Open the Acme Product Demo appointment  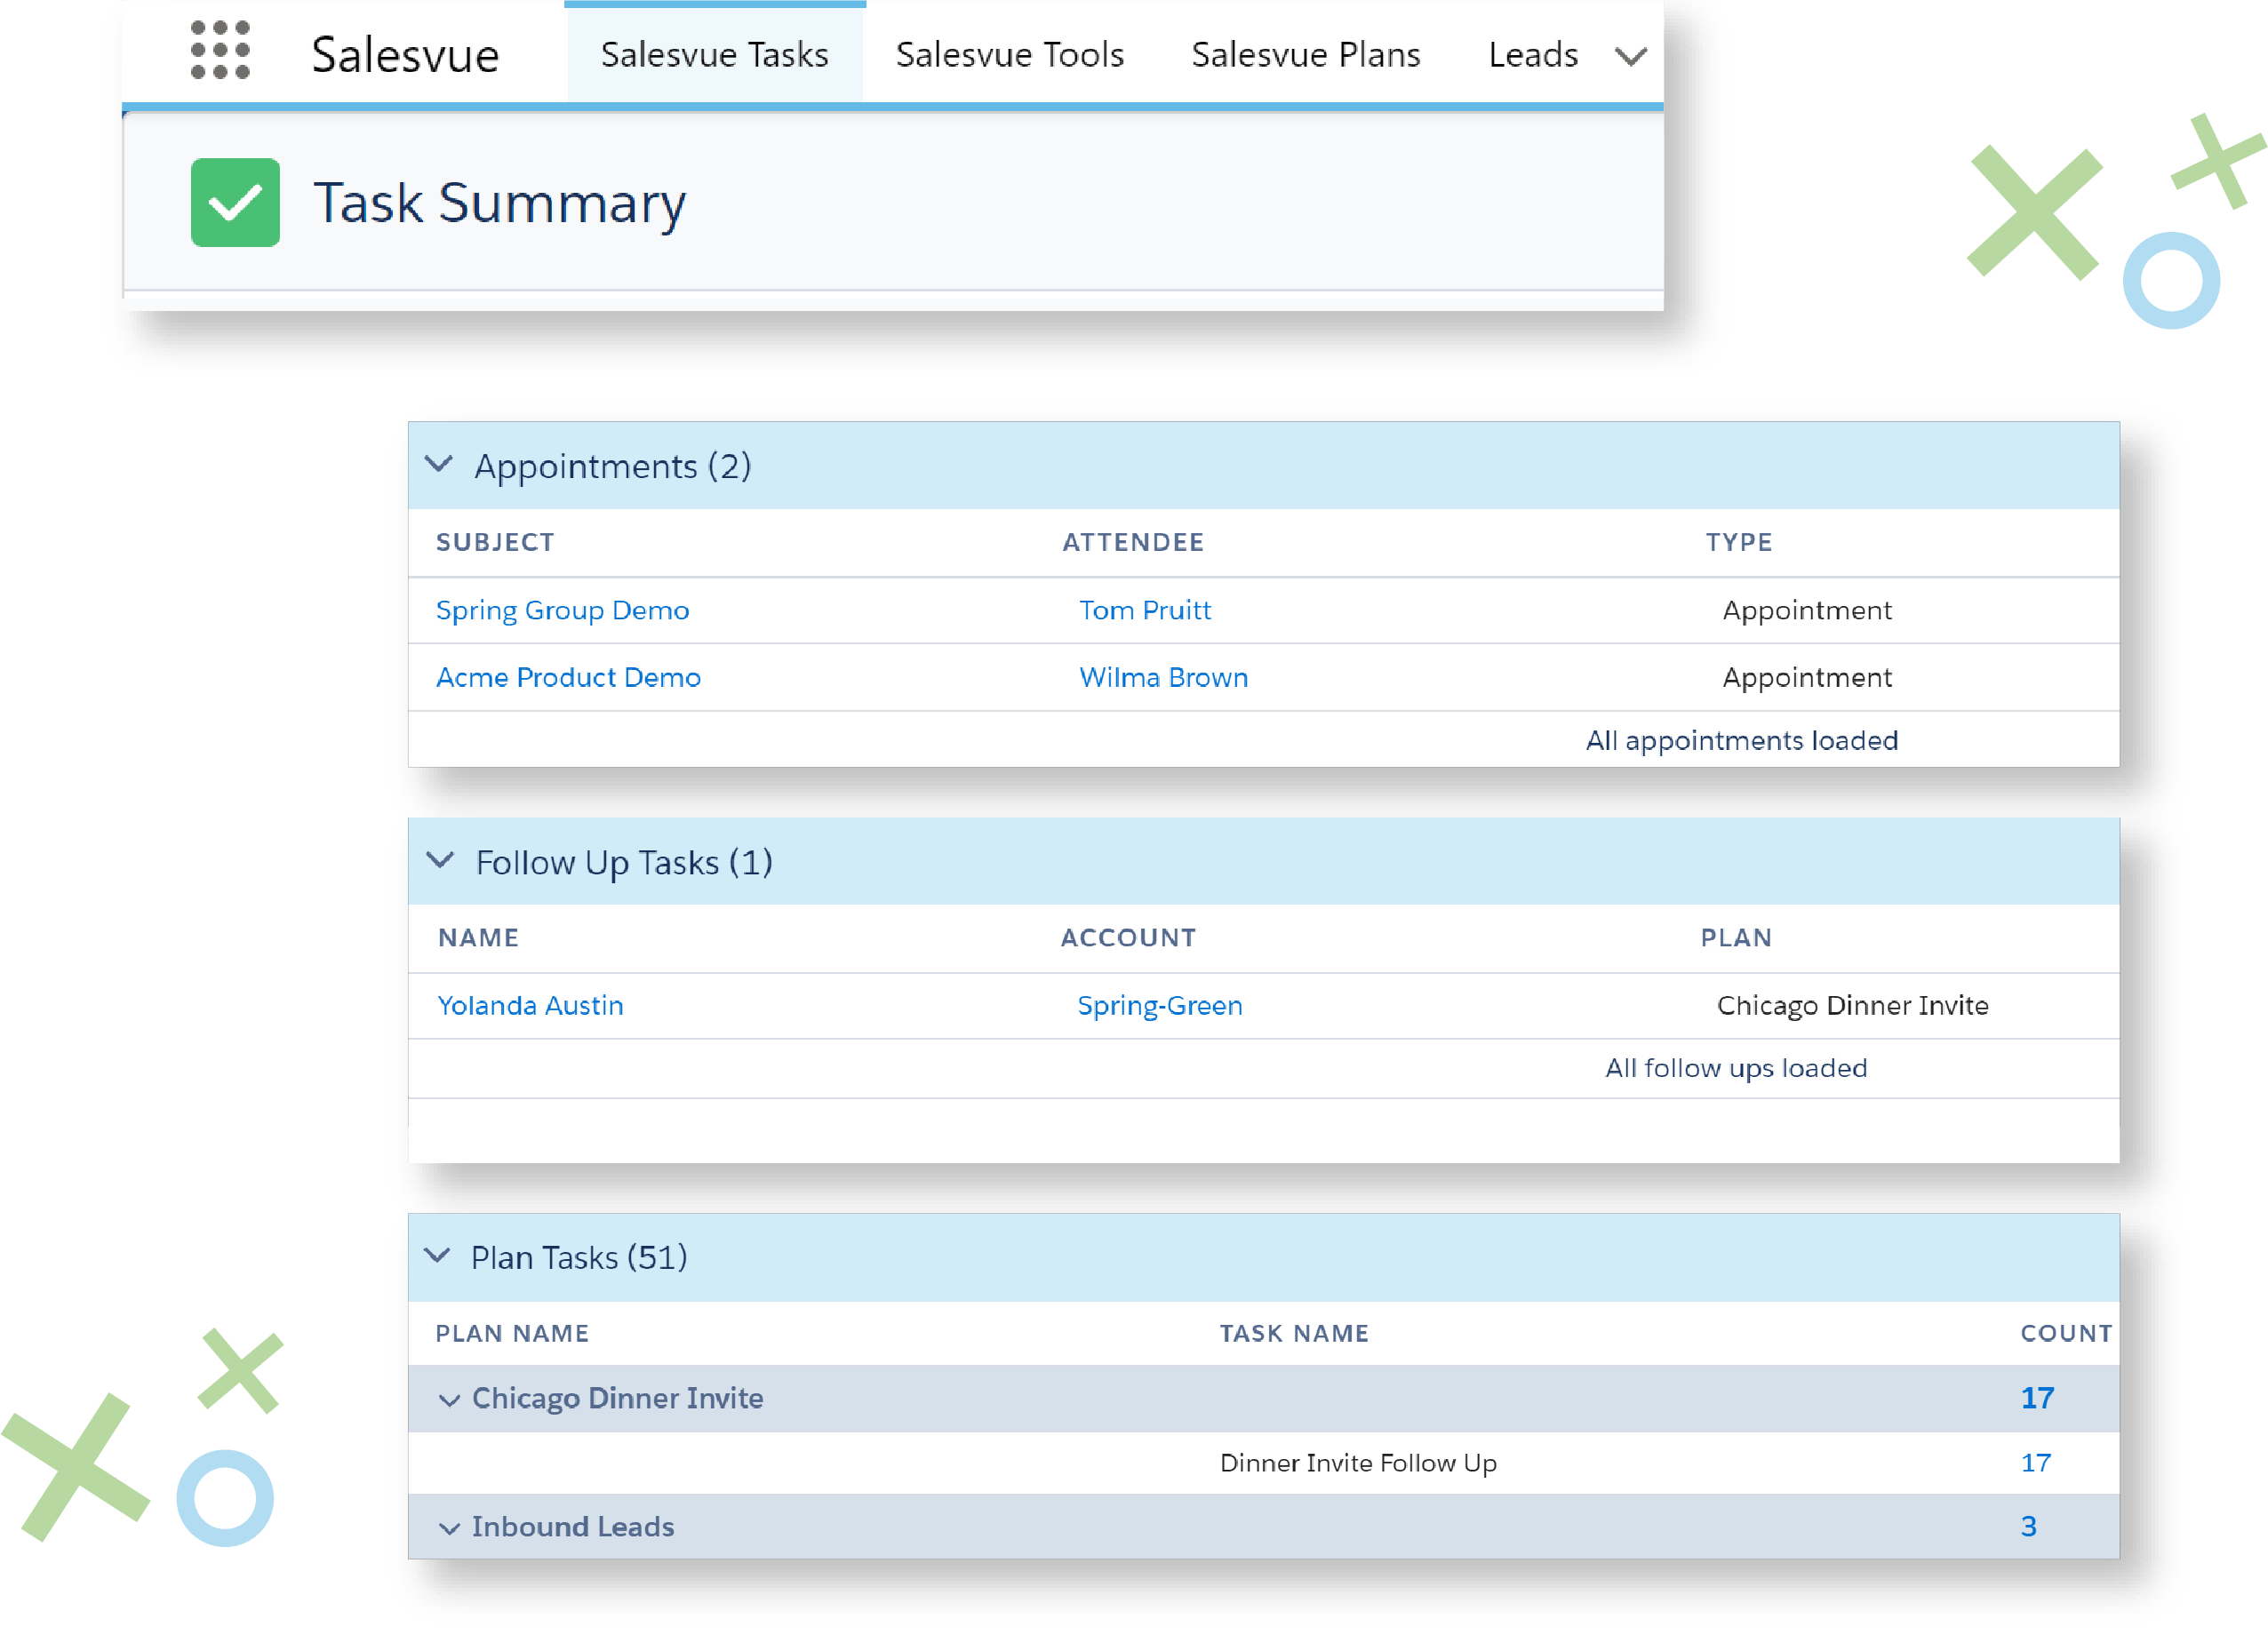tap(568, 677)
